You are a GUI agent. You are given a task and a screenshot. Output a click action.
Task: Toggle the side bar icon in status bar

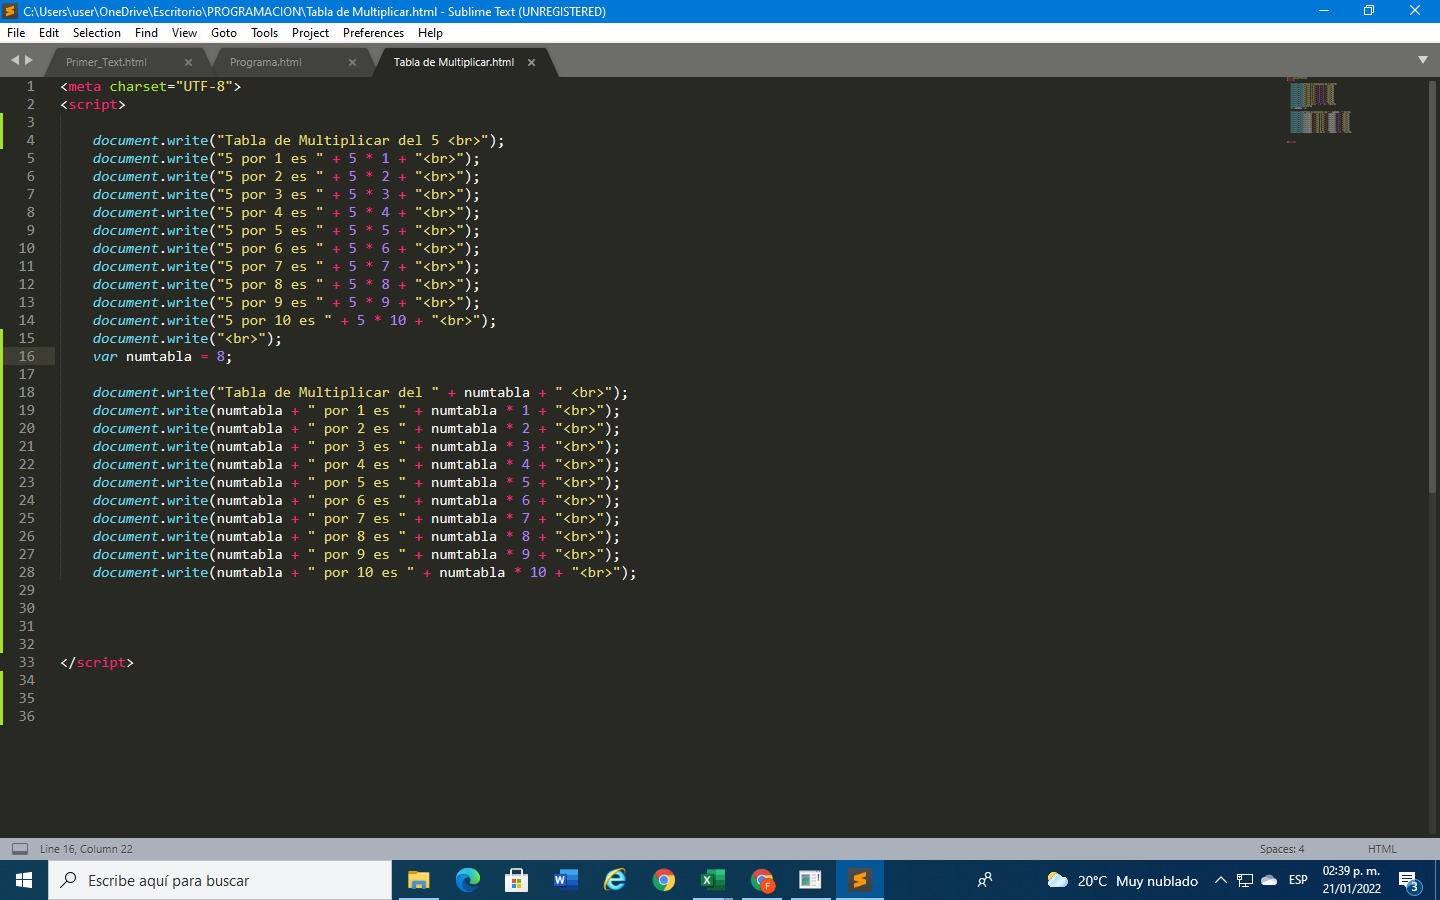[20, 849]
